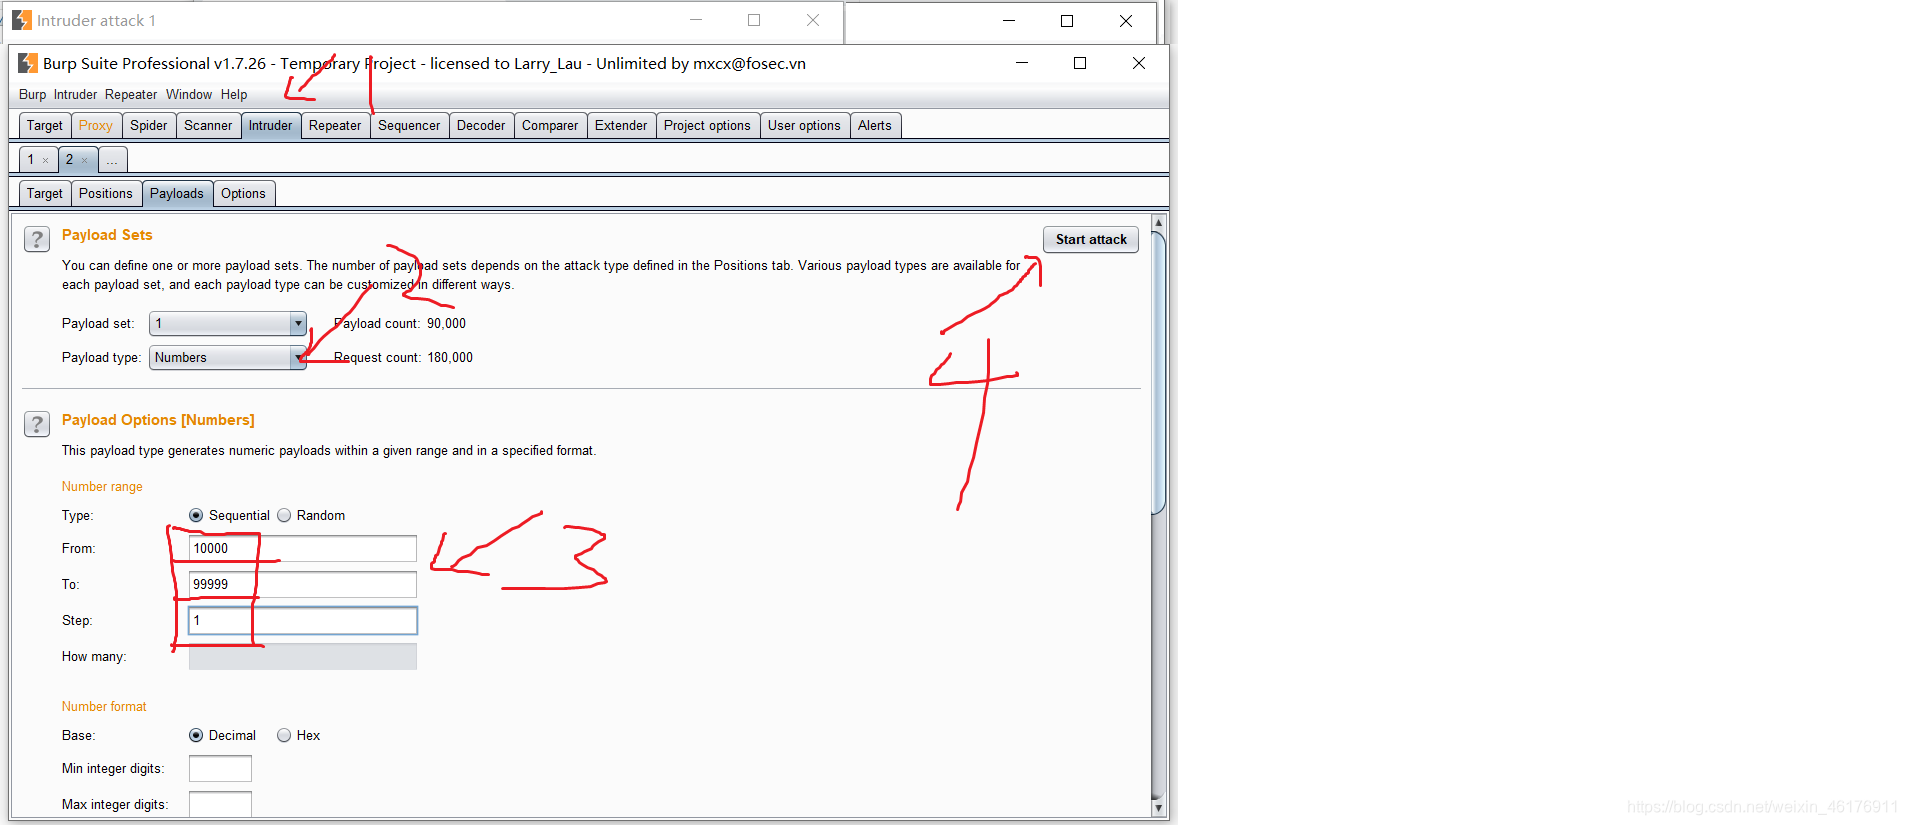Switch to the Proxy tab
Screen dimensions: 1906x825
[x=96, y=125]
